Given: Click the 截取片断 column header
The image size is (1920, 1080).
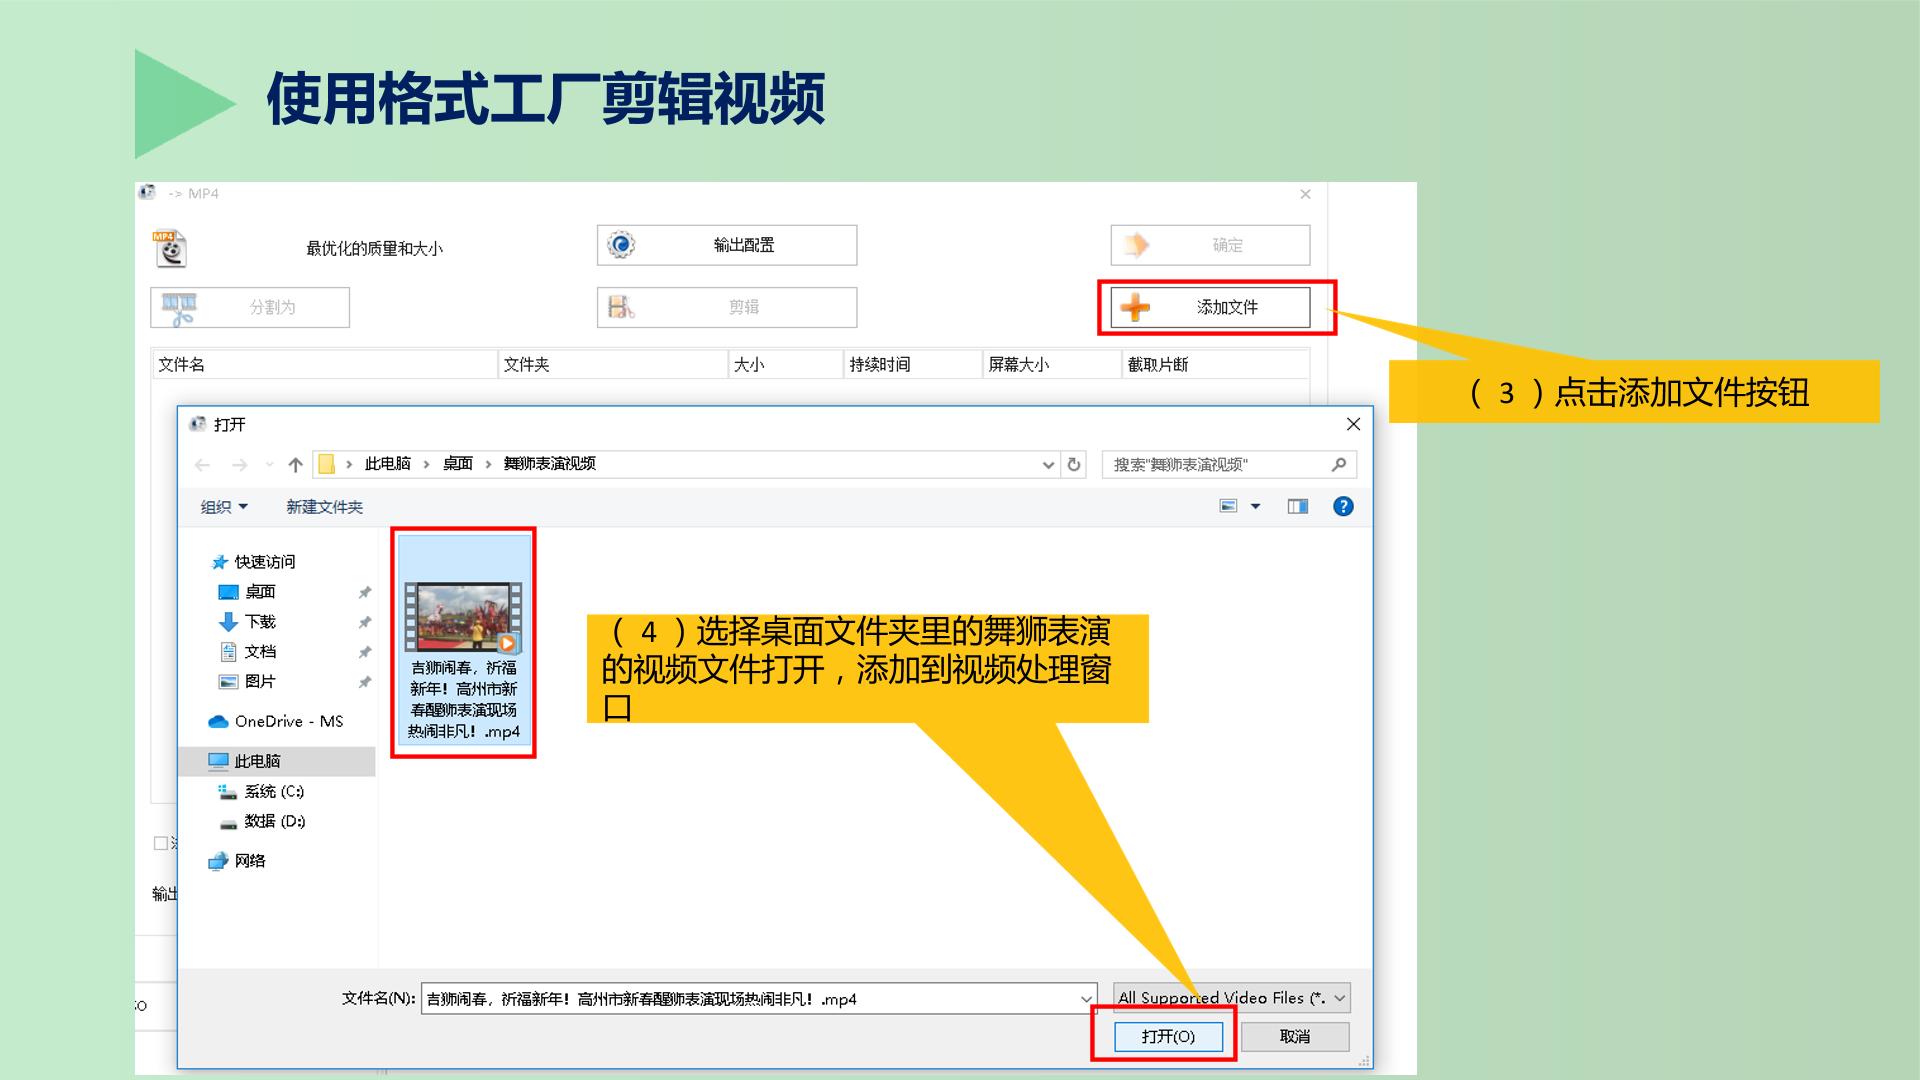Looking at the screenshot, I should click(x=1216, y=365).
